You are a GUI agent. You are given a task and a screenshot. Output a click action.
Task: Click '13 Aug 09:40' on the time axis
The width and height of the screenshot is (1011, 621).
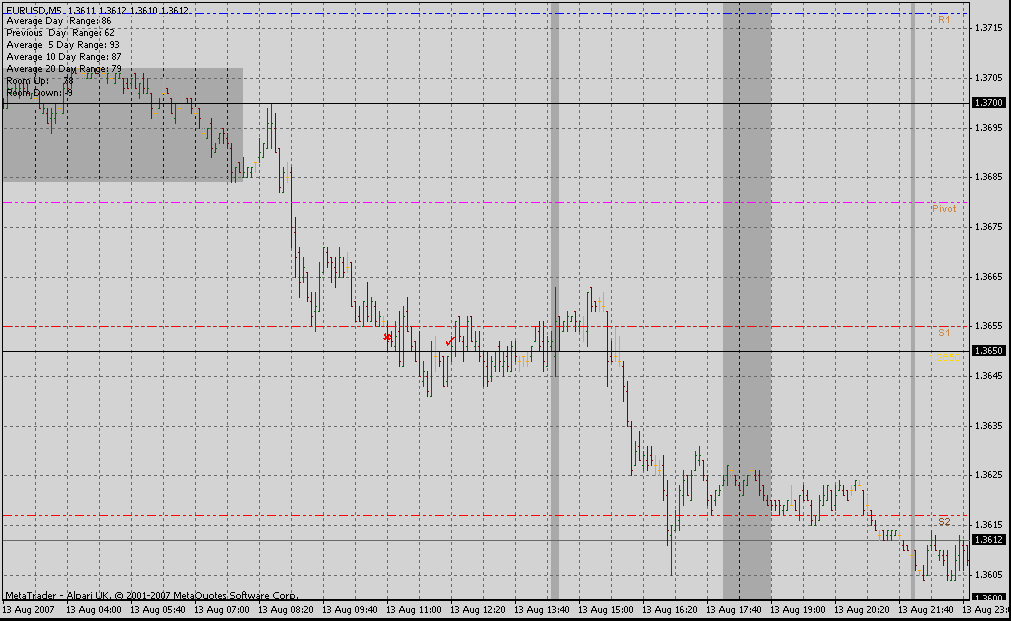click(x=349, y=609)
